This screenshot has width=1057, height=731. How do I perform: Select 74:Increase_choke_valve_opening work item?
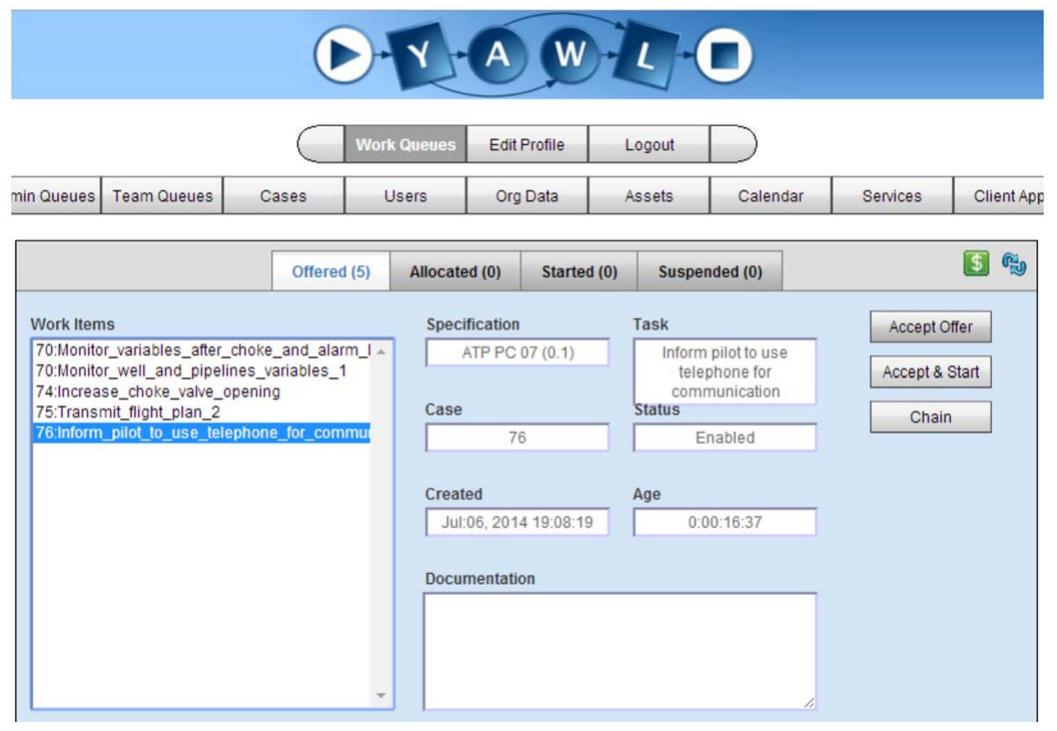202,391
